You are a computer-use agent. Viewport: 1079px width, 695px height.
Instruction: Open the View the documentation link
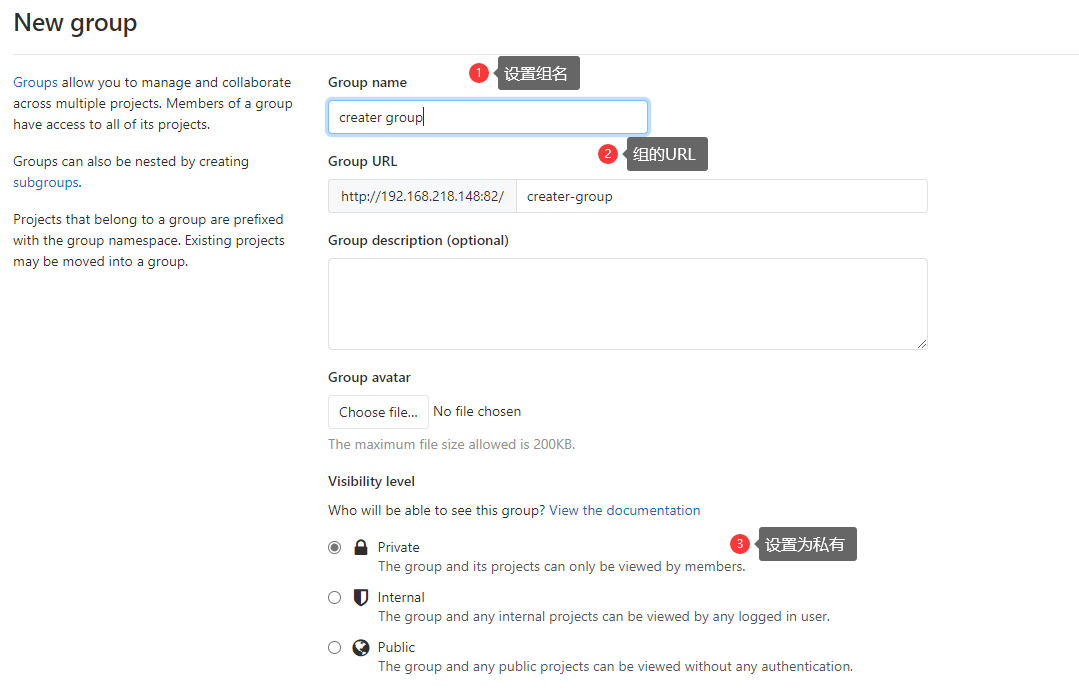pos(624,510)
